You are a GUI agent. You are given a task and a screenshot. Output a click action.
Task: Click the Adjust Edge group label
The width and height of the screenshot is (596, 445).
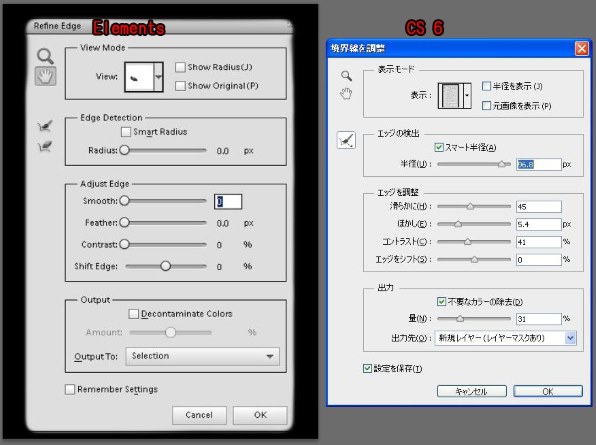[x=105, y=184]
